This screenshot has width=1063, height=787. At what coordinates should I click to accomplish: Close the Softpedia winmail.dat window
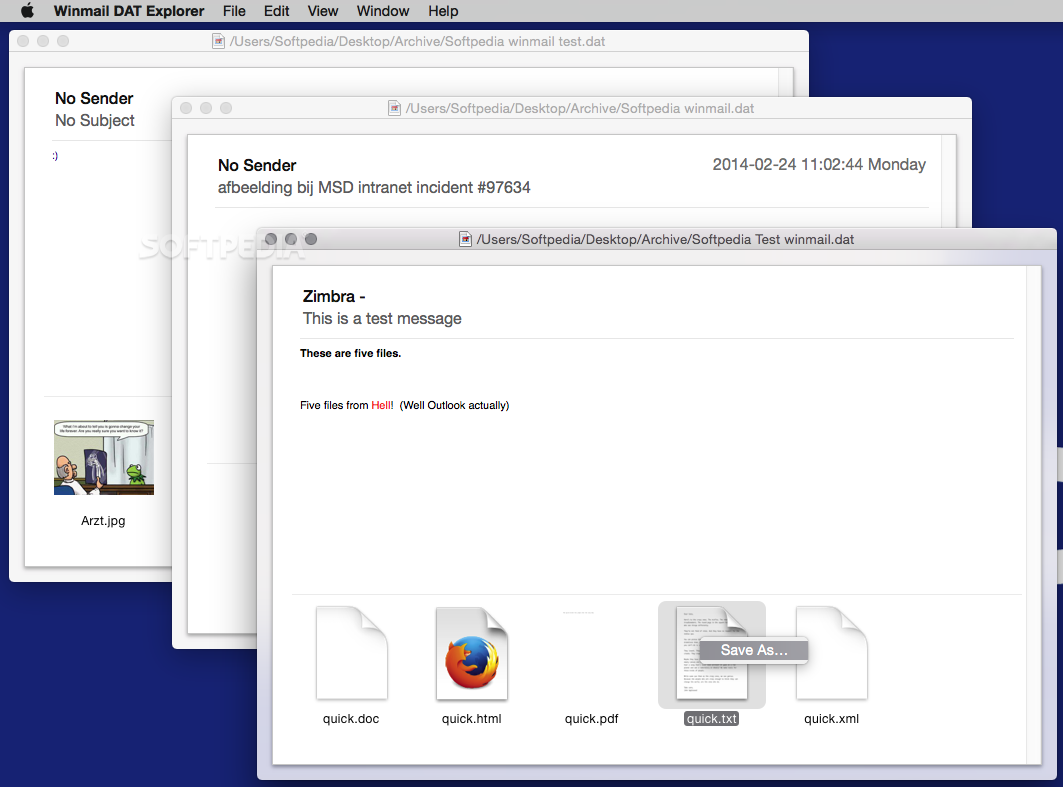click(186, 108)
